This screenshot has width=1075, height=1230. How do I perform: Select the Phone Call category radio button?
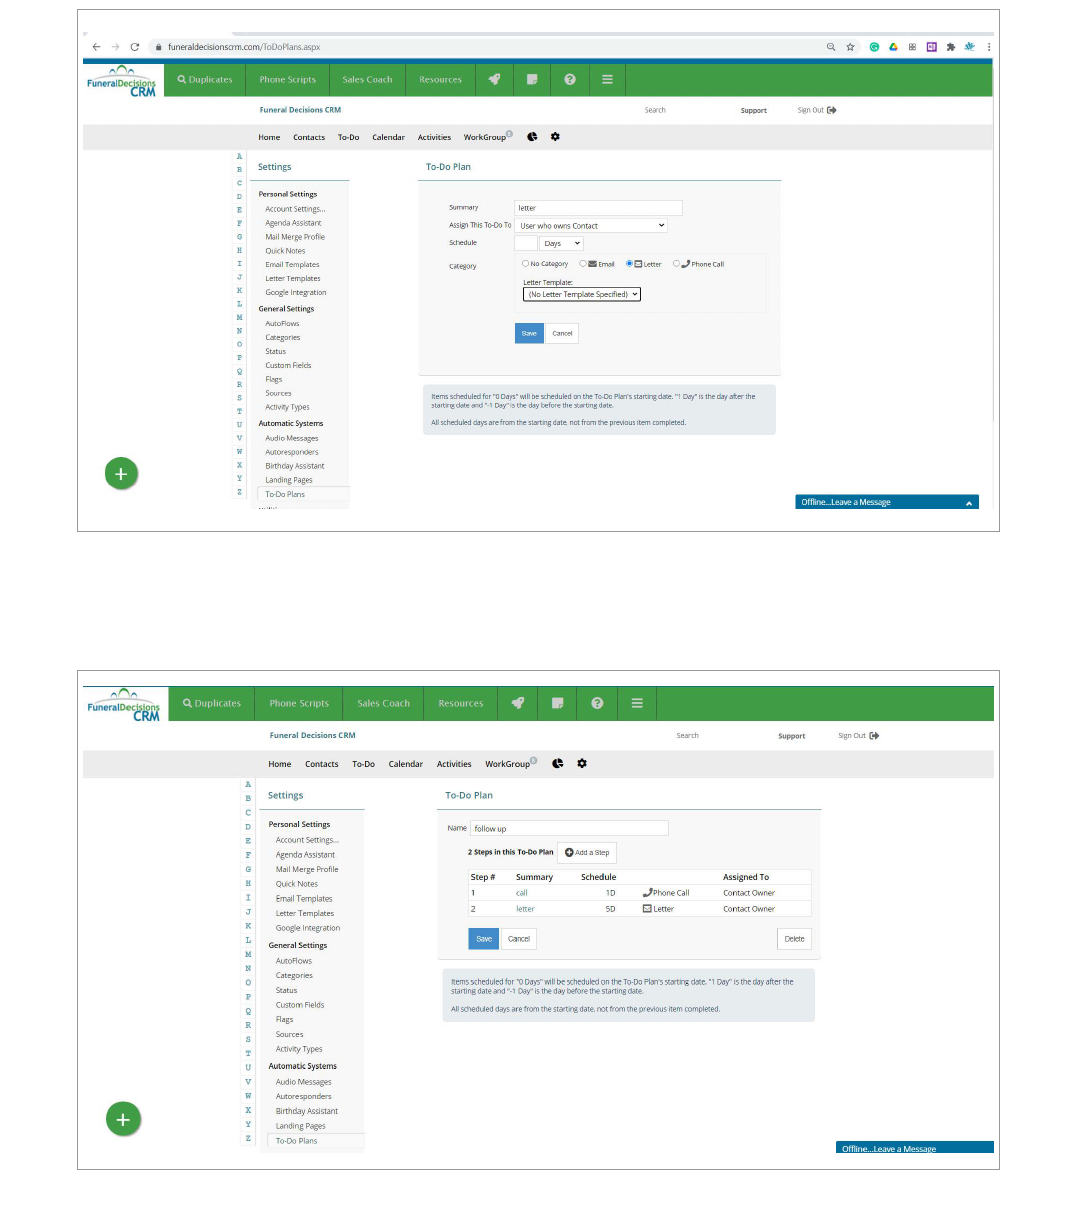click(x=676, y=264)
